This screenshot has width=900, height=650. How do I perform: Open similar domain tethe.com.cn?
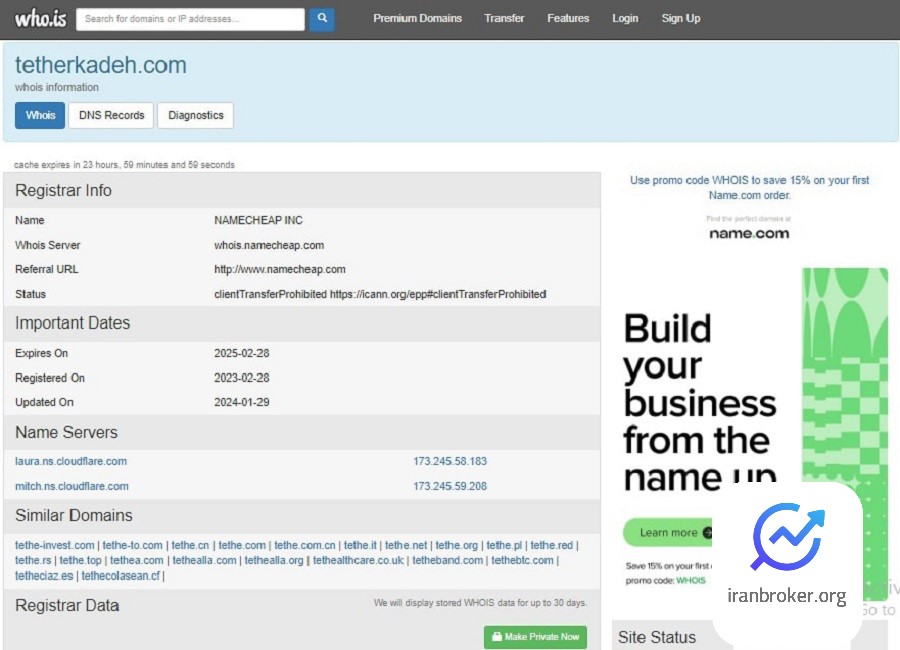305,545
